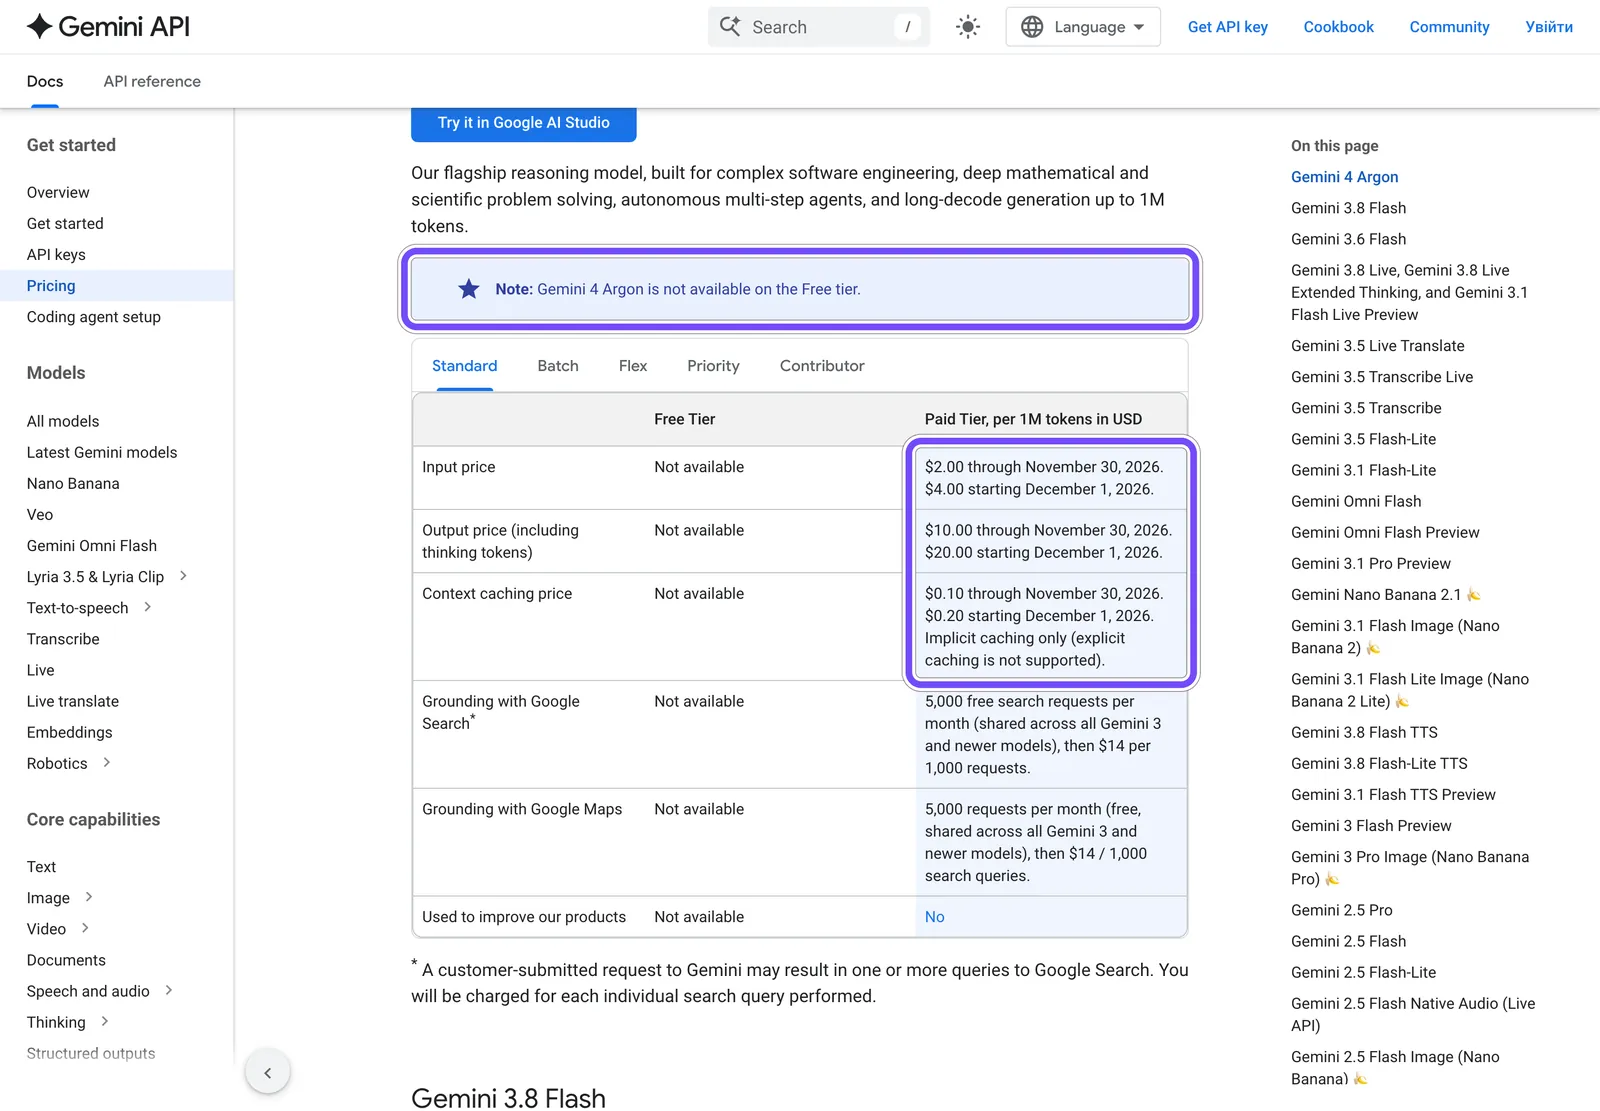The height and width of the screenshot is (1111, 1600).
Task: Collapse the sidebar with the chevron button
Action: click(267, 1073)
